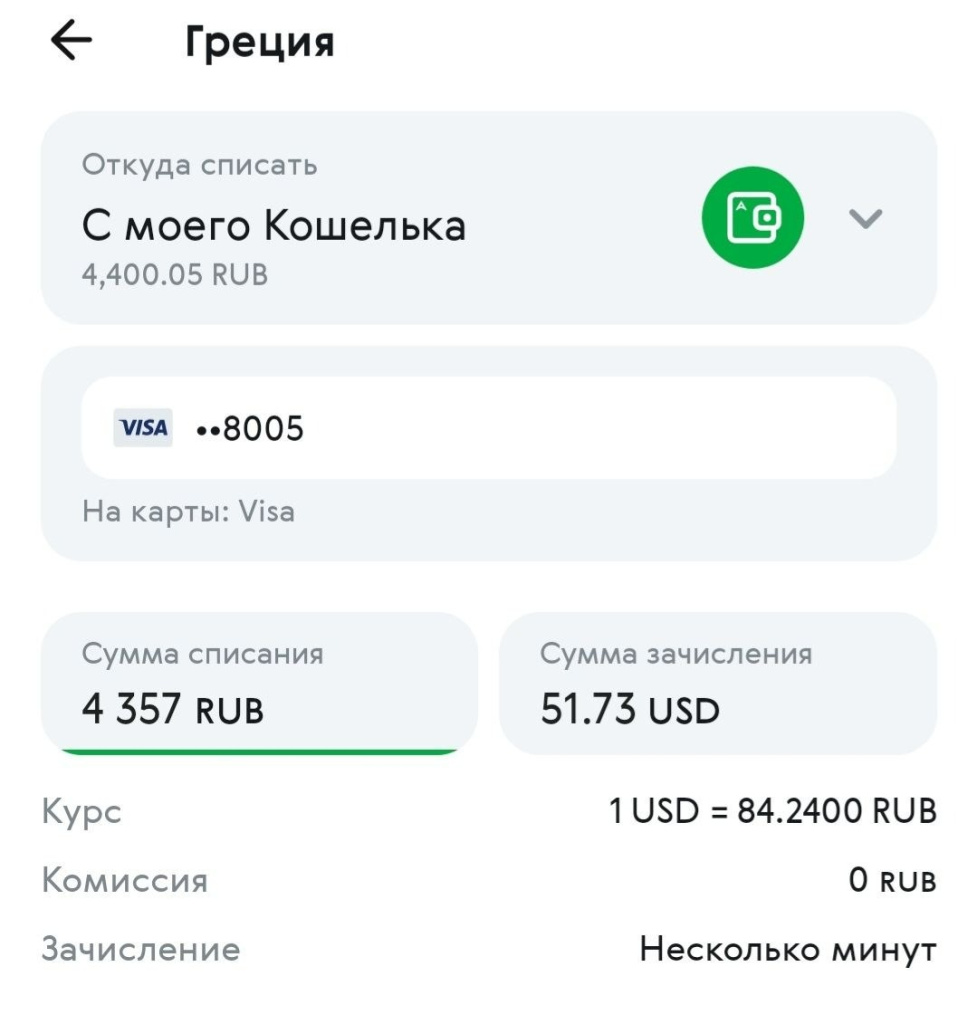Focus the "Сумма списания" amount field

pyautogui.click(x=258, y=683)
